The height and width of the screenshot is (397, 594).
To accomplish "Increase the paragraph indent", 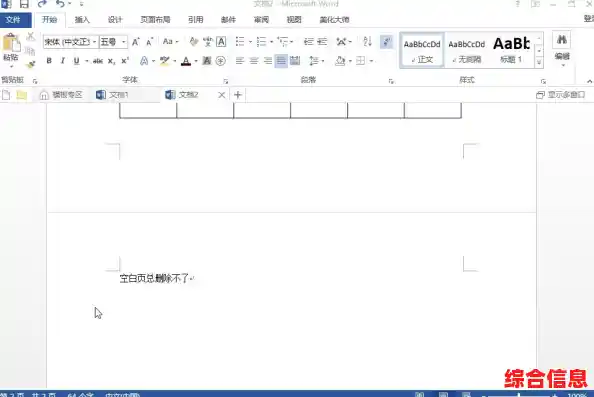I will [x=322, y=42].
